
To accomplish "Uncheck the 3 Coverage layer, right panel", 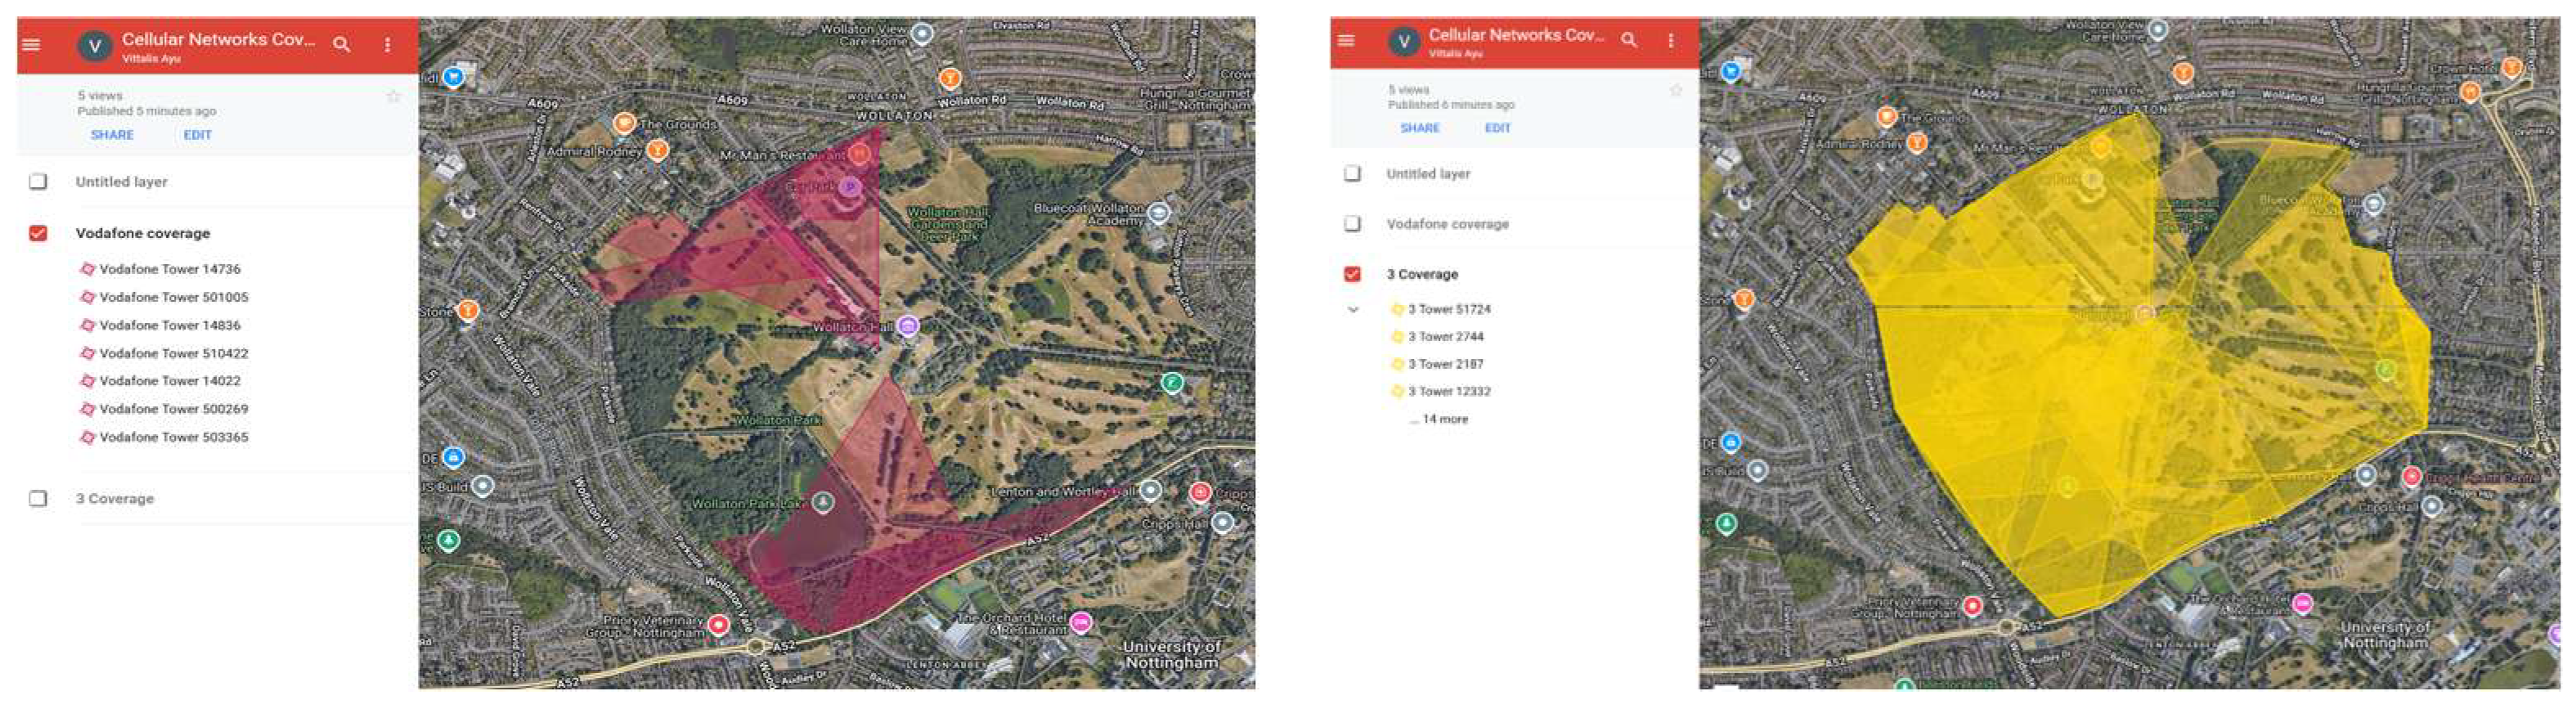I will (1352, 274).
